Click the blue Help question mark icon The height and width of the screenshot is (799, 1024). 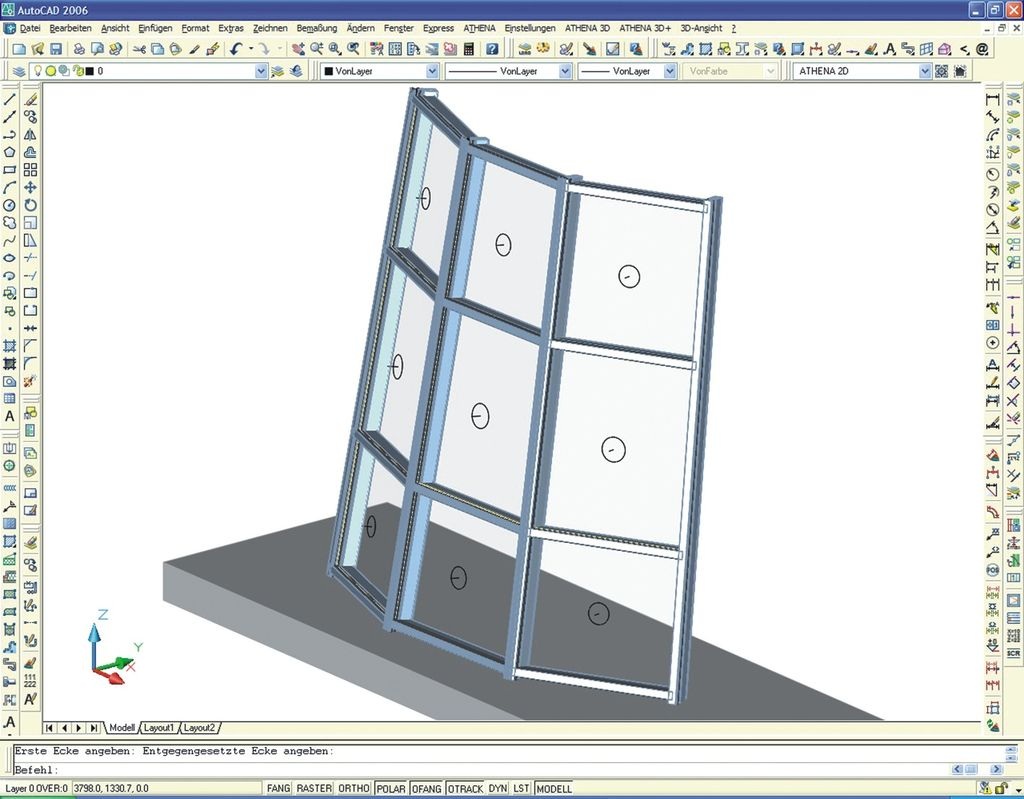pyautogui.click(x=492, y=49)
